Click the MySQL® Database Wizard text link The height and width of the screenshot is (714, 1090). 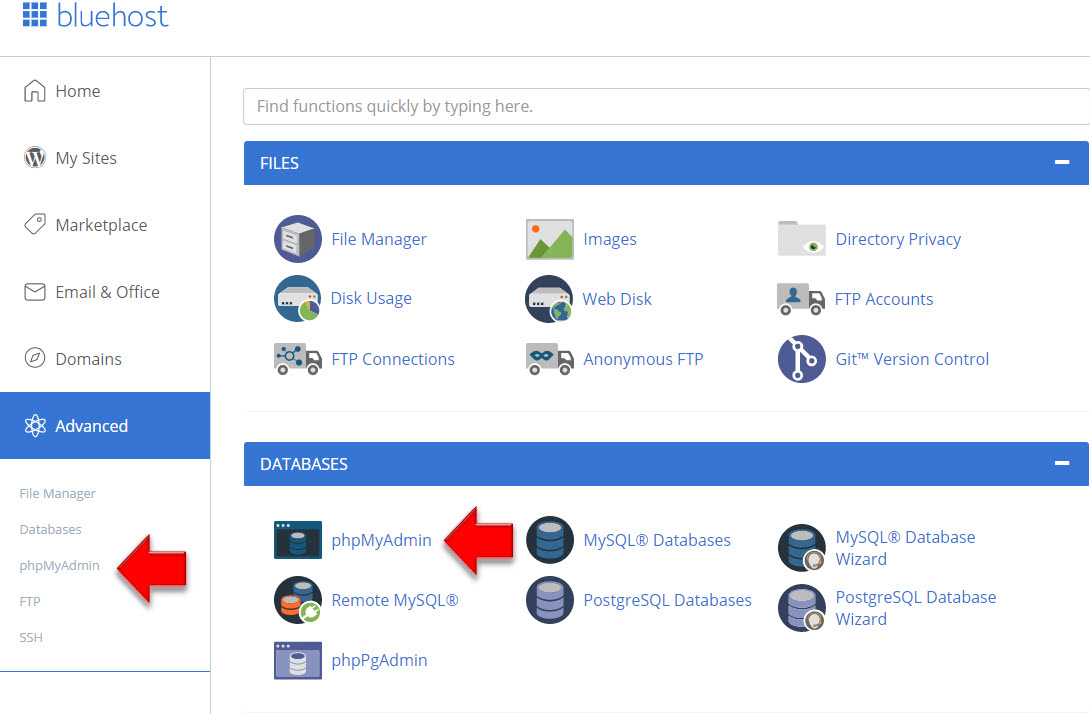(x=905, y=548)
